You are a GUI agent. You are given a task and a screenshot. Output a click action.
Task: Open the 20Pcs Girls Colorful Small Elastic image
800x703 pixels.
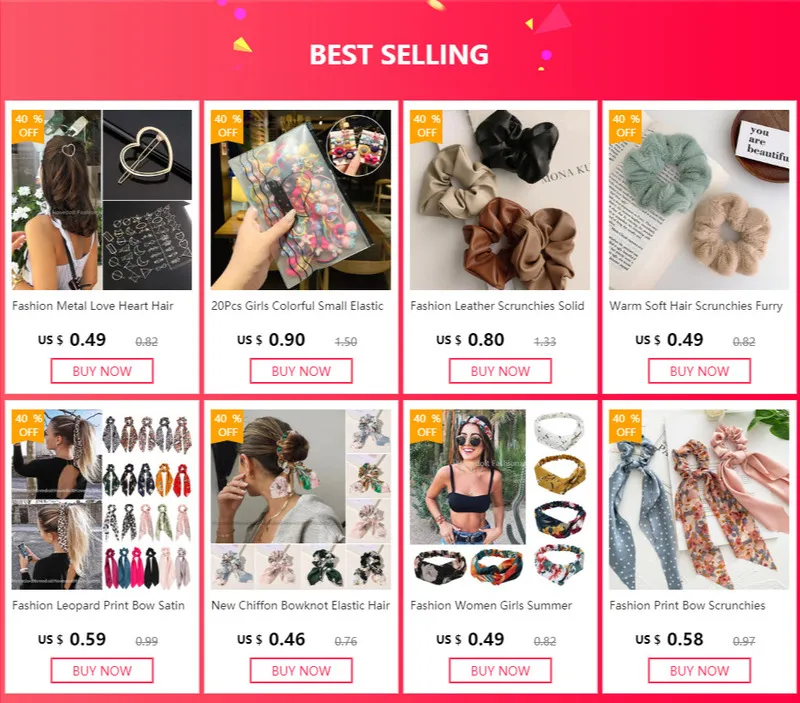(301, 200)
